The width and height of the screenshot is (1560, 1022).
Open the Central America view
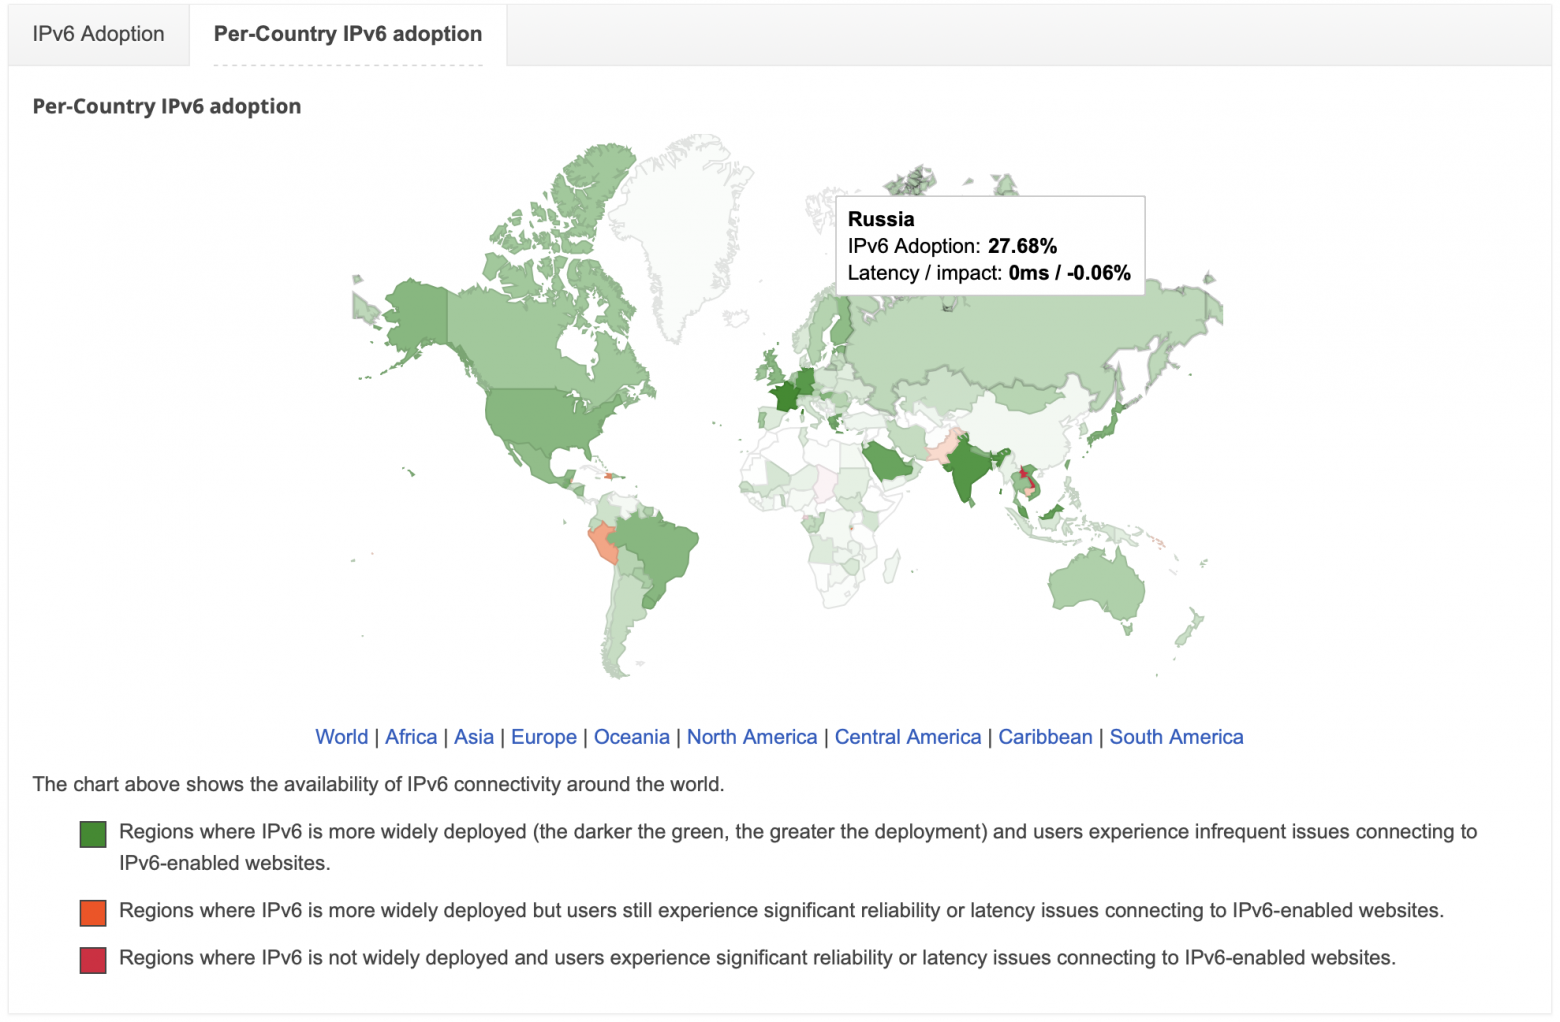[x=906, y=737]
